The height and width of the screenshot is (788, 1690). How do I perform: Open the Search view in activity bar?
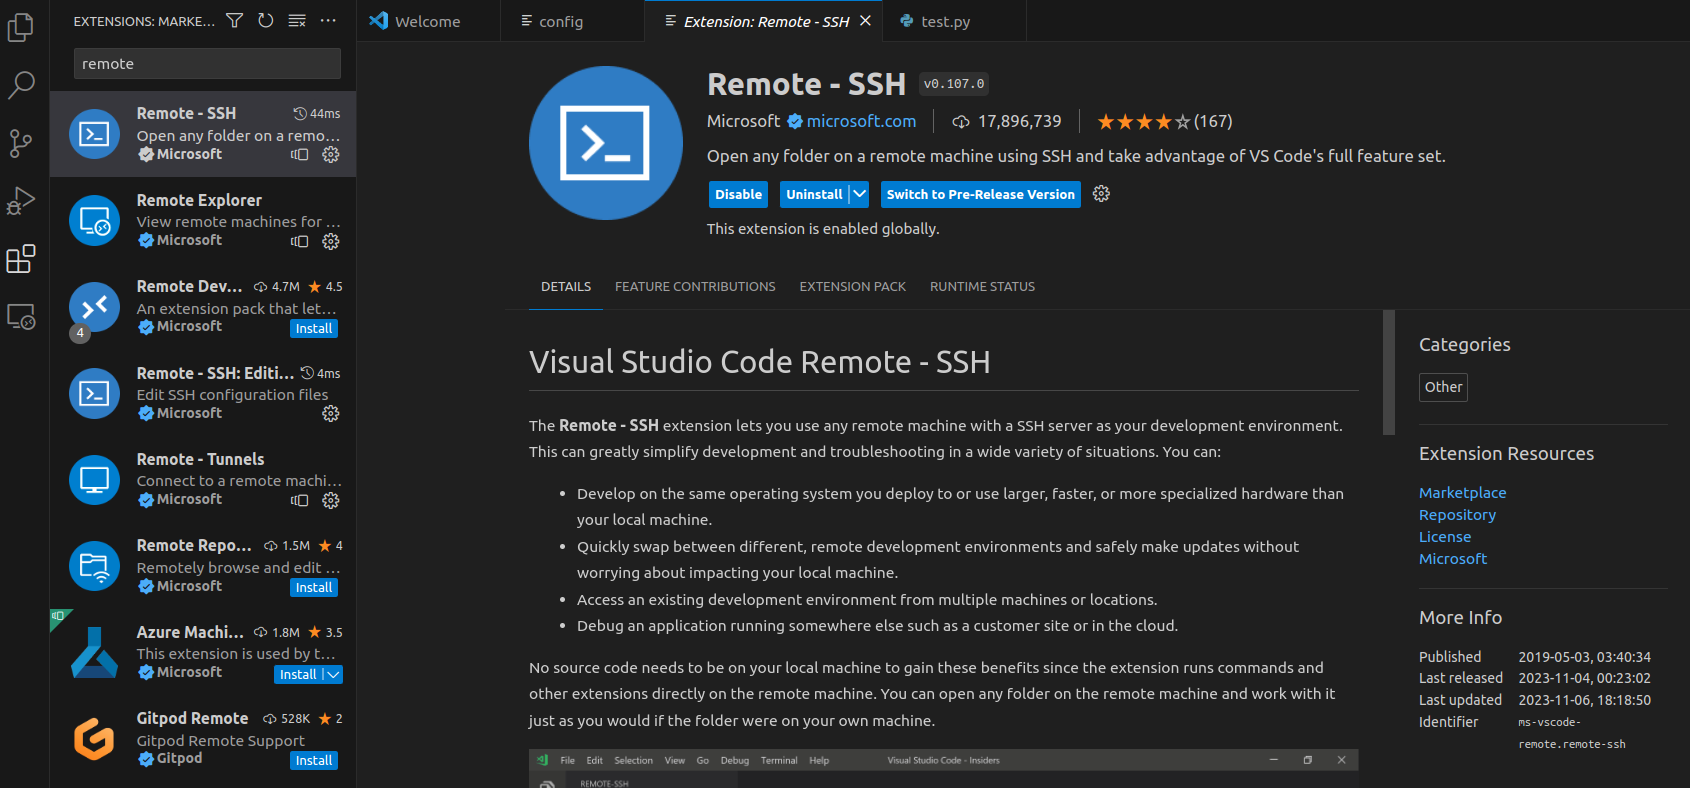21,85
